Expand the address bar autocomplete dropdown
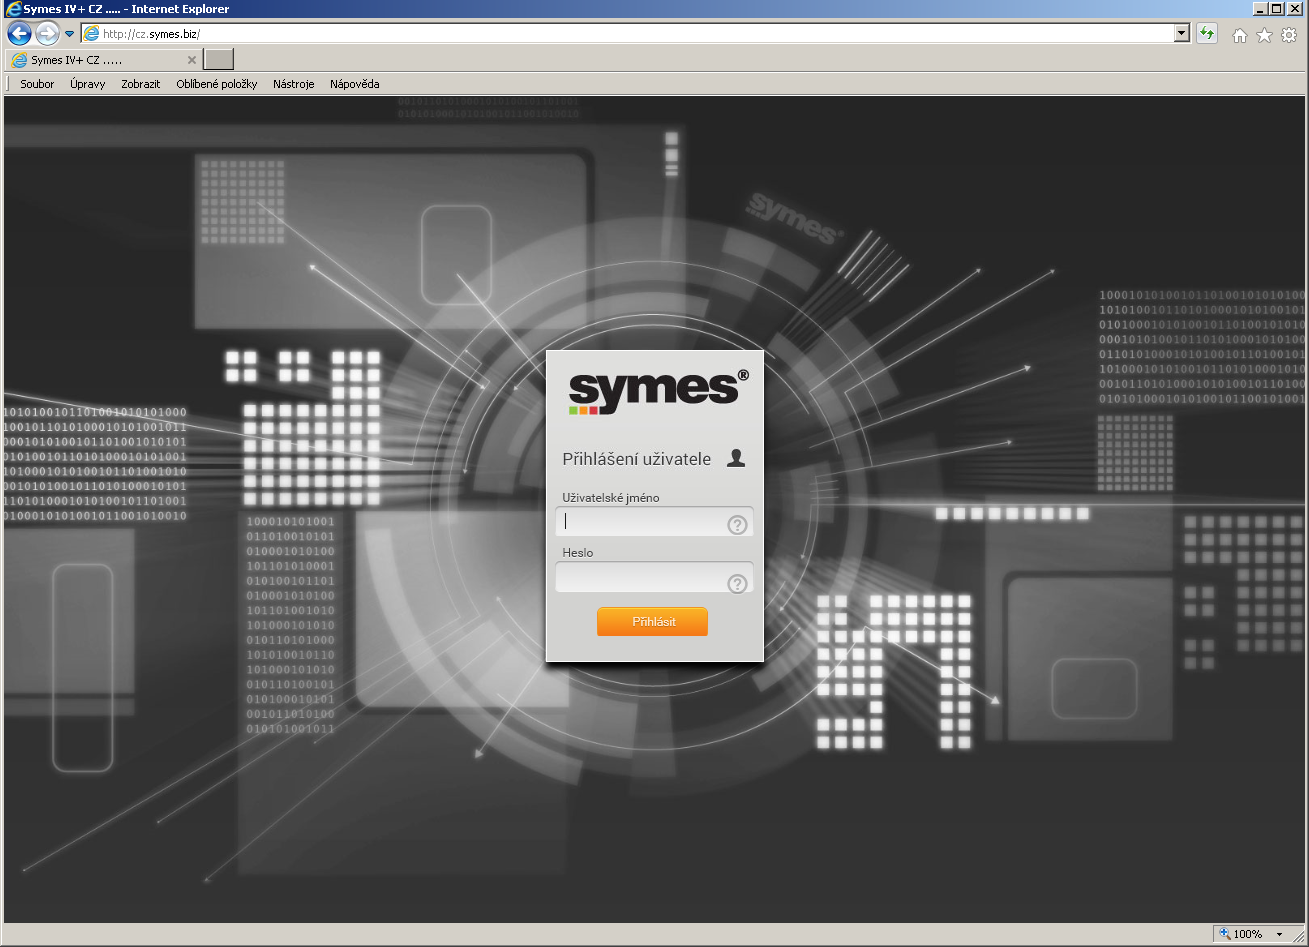Viewport: 1309px width, 947px height. (1182, 34)
